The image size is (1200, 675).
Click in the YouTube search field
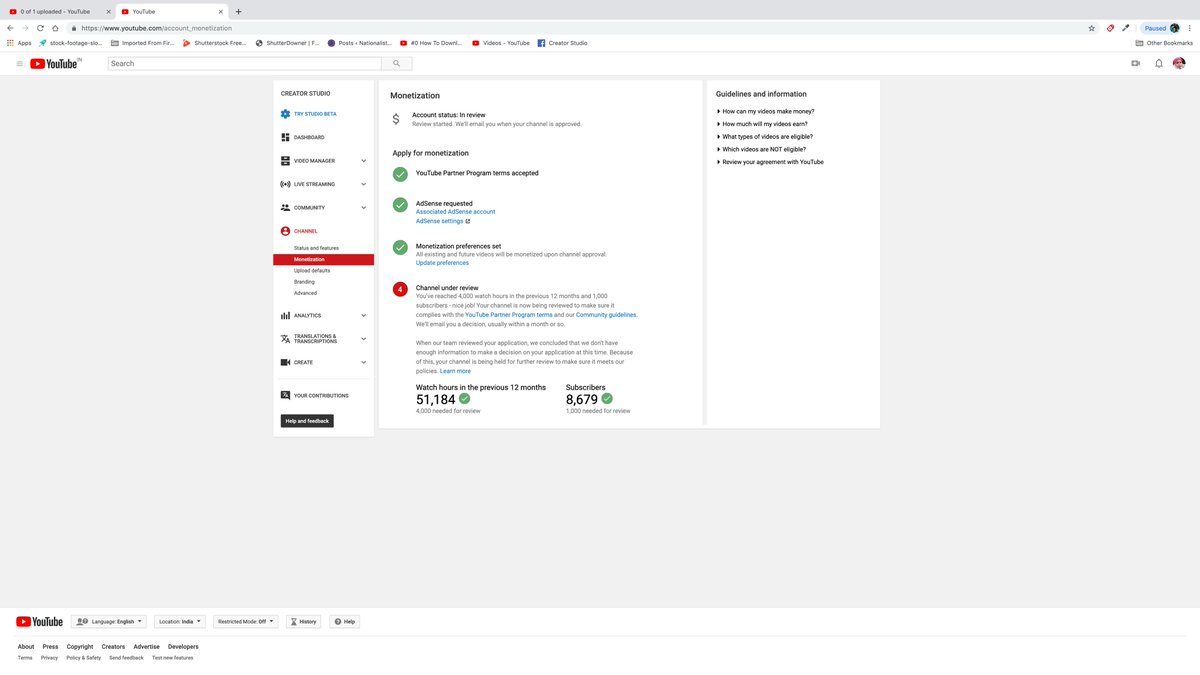245,63
